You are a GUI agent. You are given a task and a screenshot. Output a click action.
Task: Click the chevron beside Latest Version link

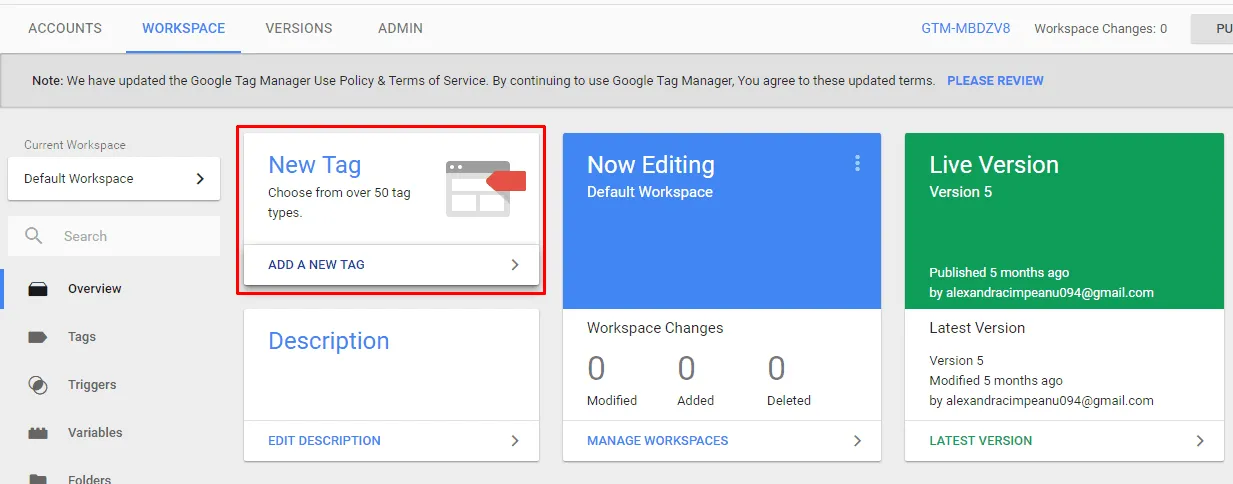click(1200, 440)
